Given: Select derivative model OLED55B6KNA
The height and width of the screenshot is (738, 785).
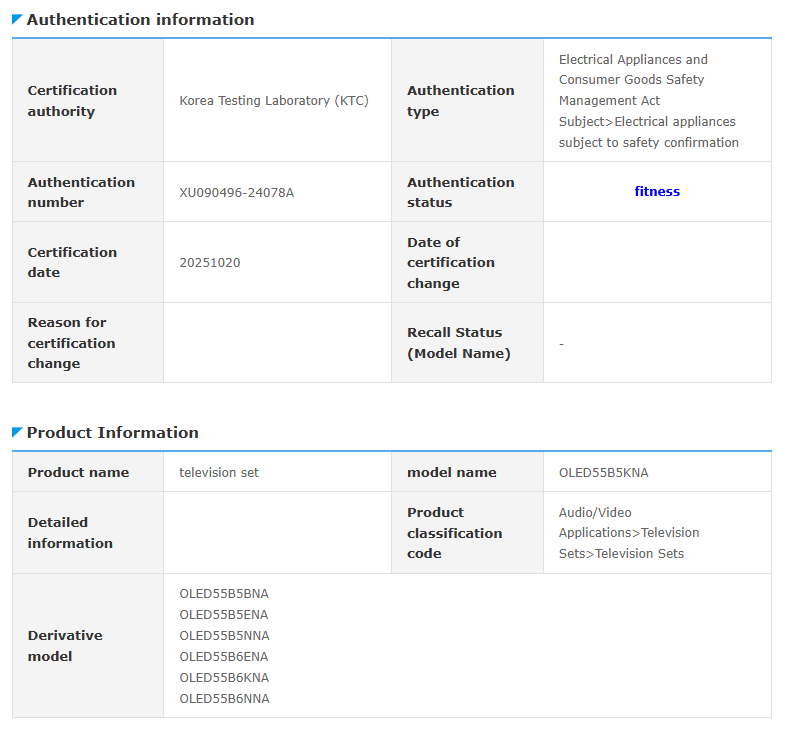Looking at the screenshot, I should [224, 678].
